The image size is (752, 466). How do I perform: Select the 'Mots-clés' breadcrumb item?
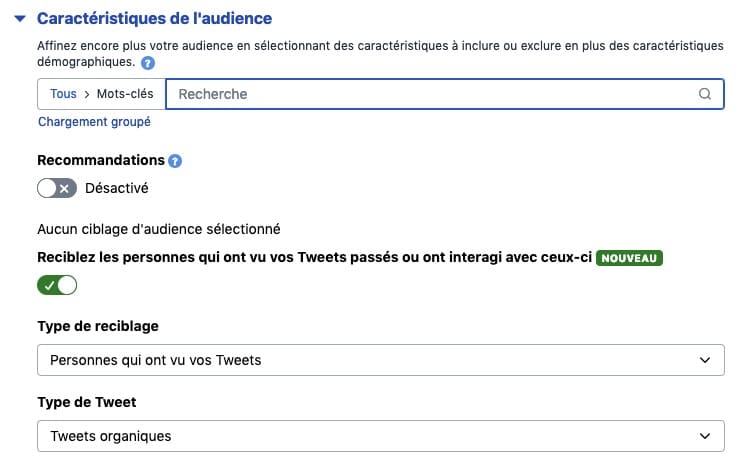pos(126,94)
